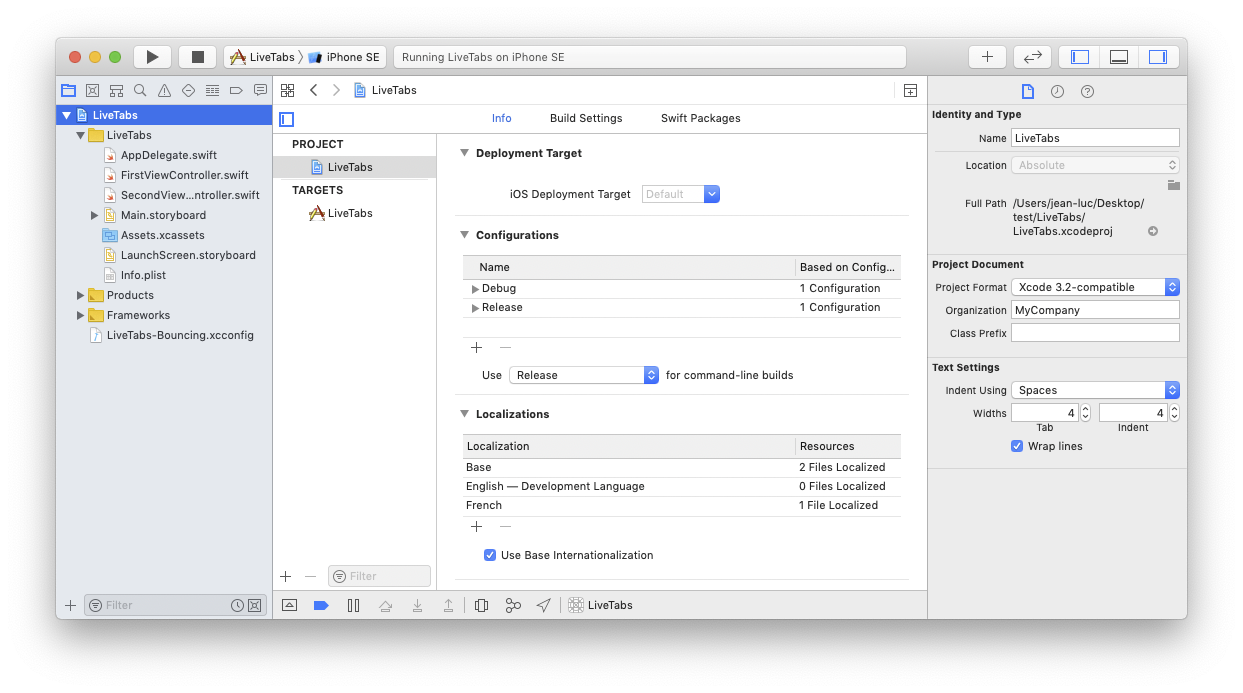This screenshot has width=1243, height=693.
Task: Hide the debug area chevron button
Action: pos(289,605)
